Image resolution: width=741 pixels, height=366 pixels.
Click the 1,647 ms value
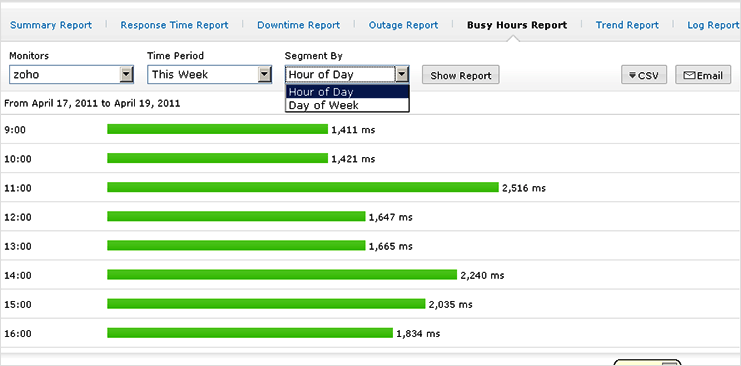(391, 218)
